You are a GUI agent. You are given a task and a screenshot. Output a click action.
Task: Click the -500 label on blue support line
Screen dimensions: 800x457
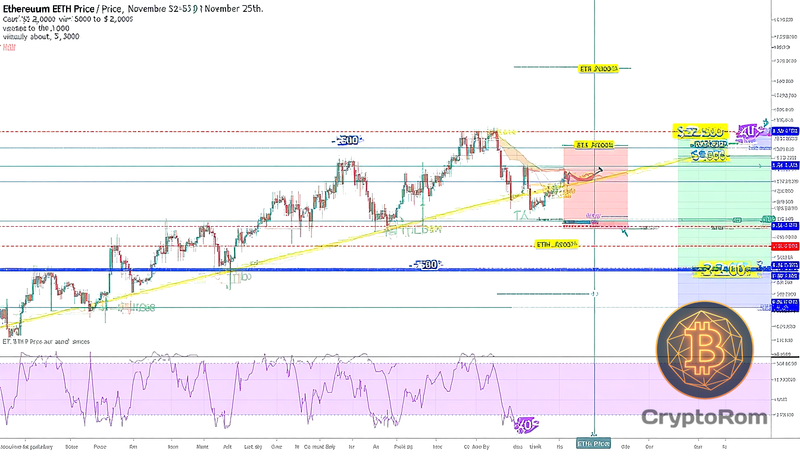click(x=426, y=265)
